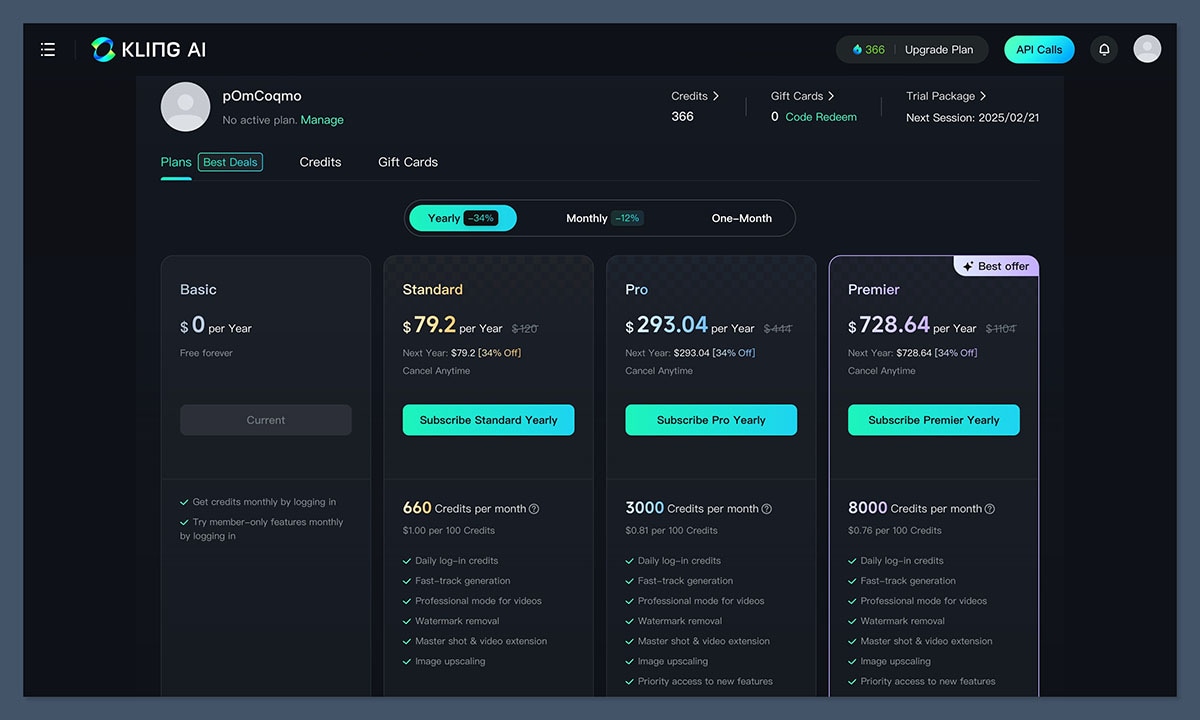The height and width of the screenshot is (720, 1200).
Task: Click the help icon beside 8000 Credits per month
Action: 989,509
